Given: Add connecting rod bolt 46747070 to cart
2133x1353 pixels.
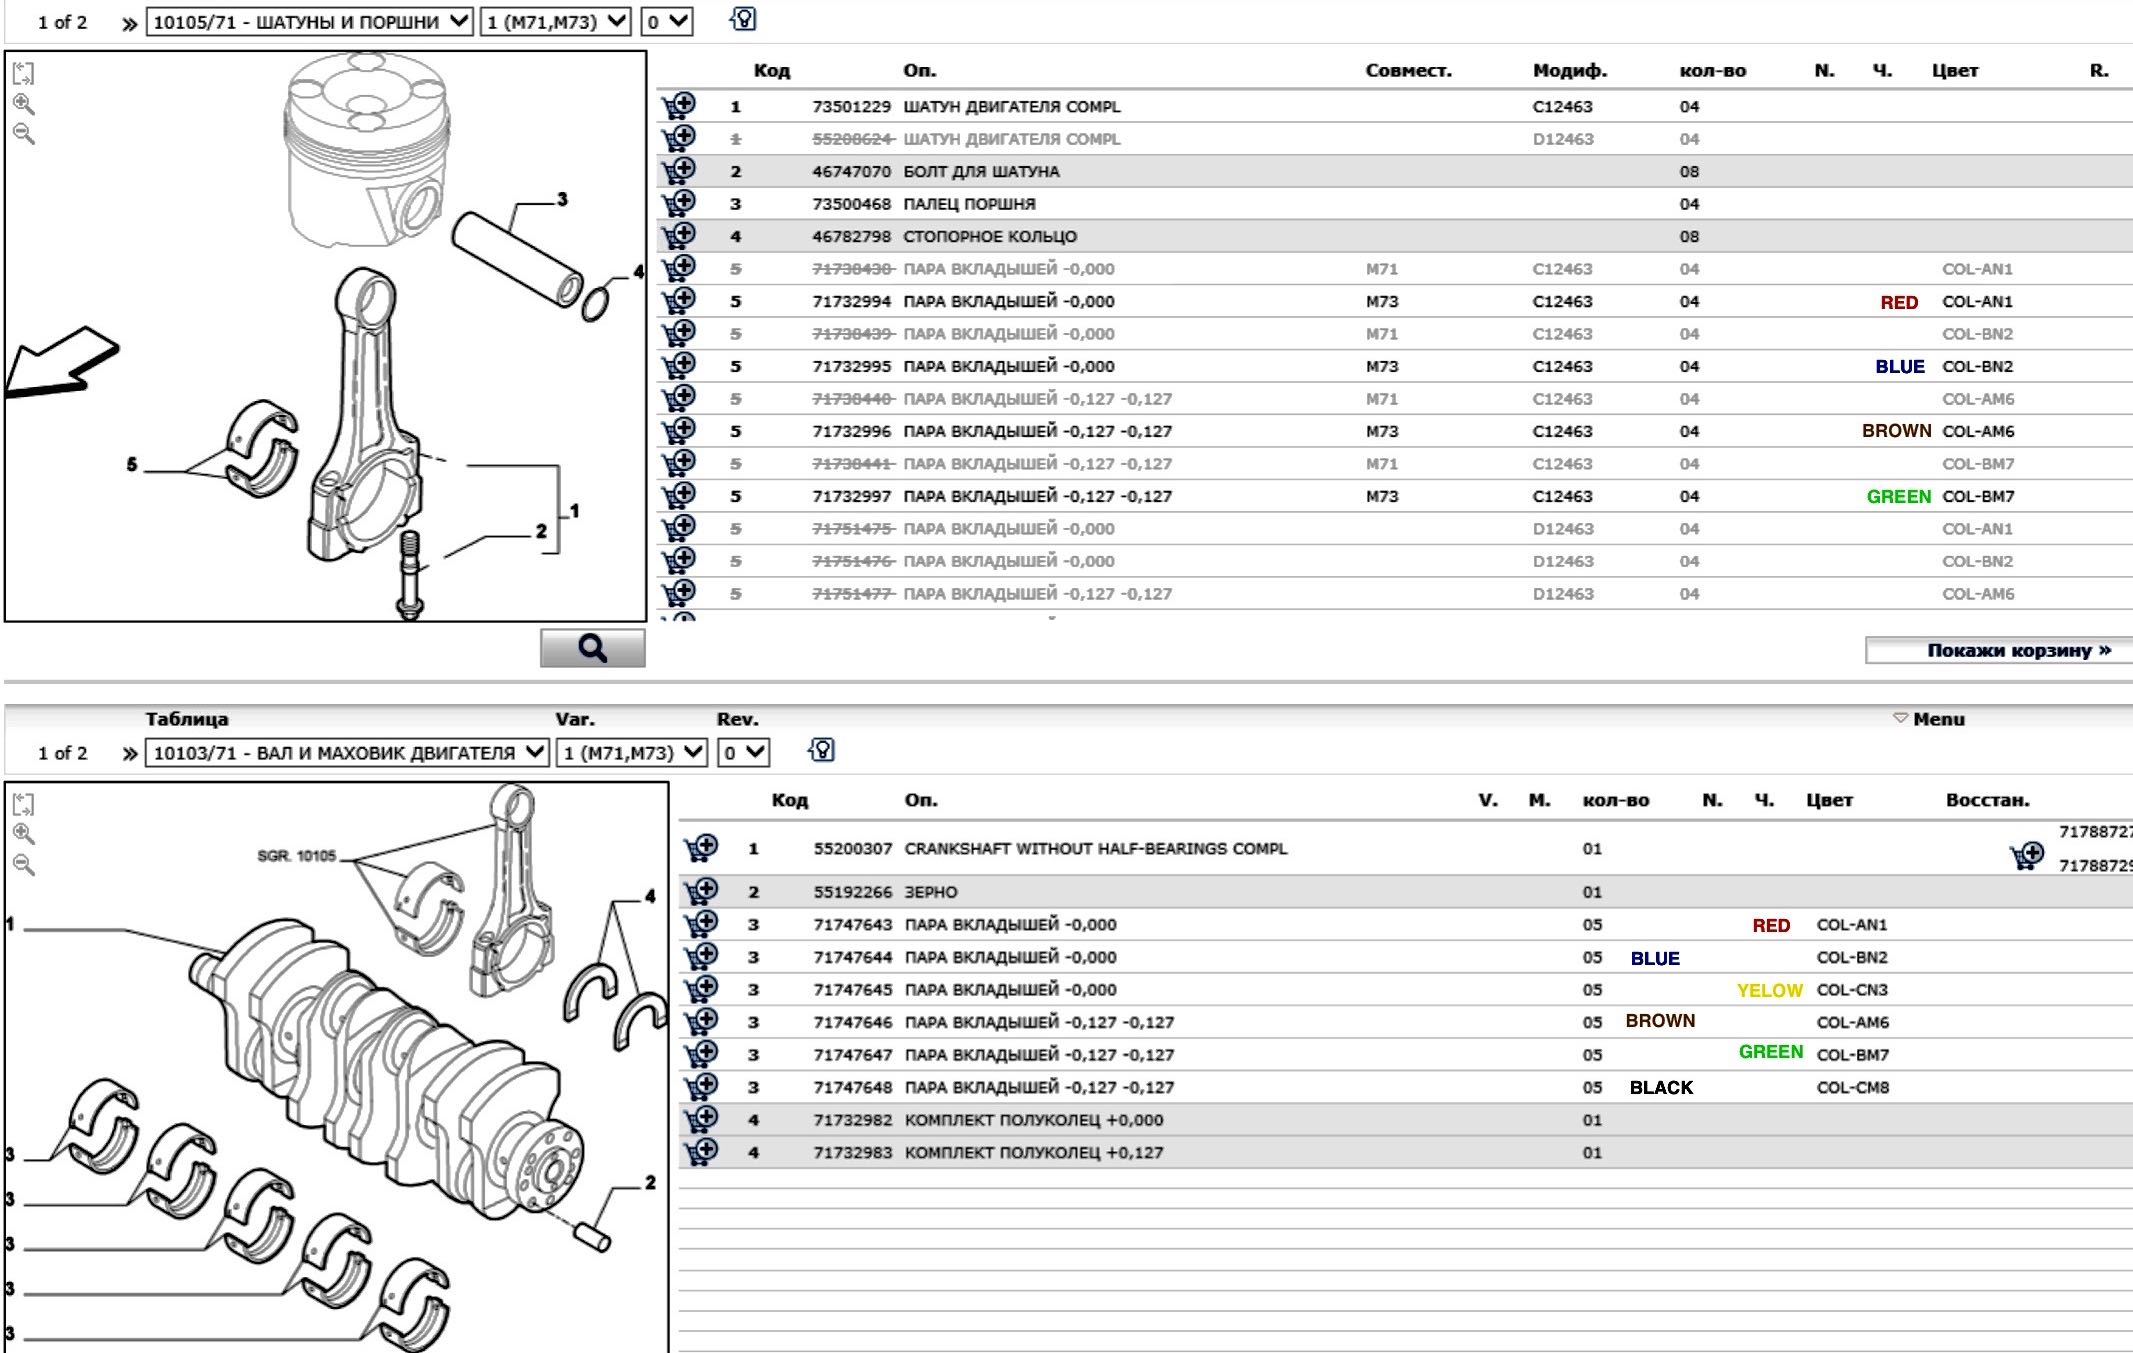Looking at the screenshot, I should coord(679,170).
